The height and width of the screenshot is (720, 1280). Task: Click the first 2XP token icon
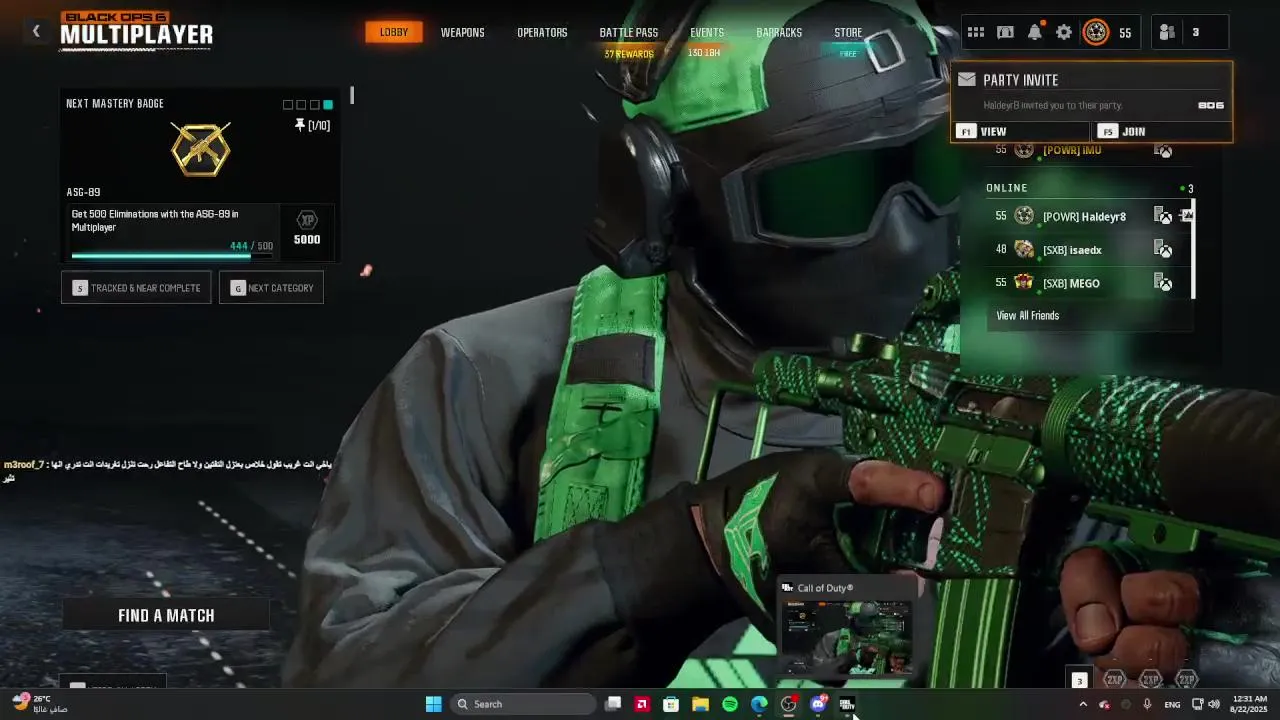(1114, 680)
